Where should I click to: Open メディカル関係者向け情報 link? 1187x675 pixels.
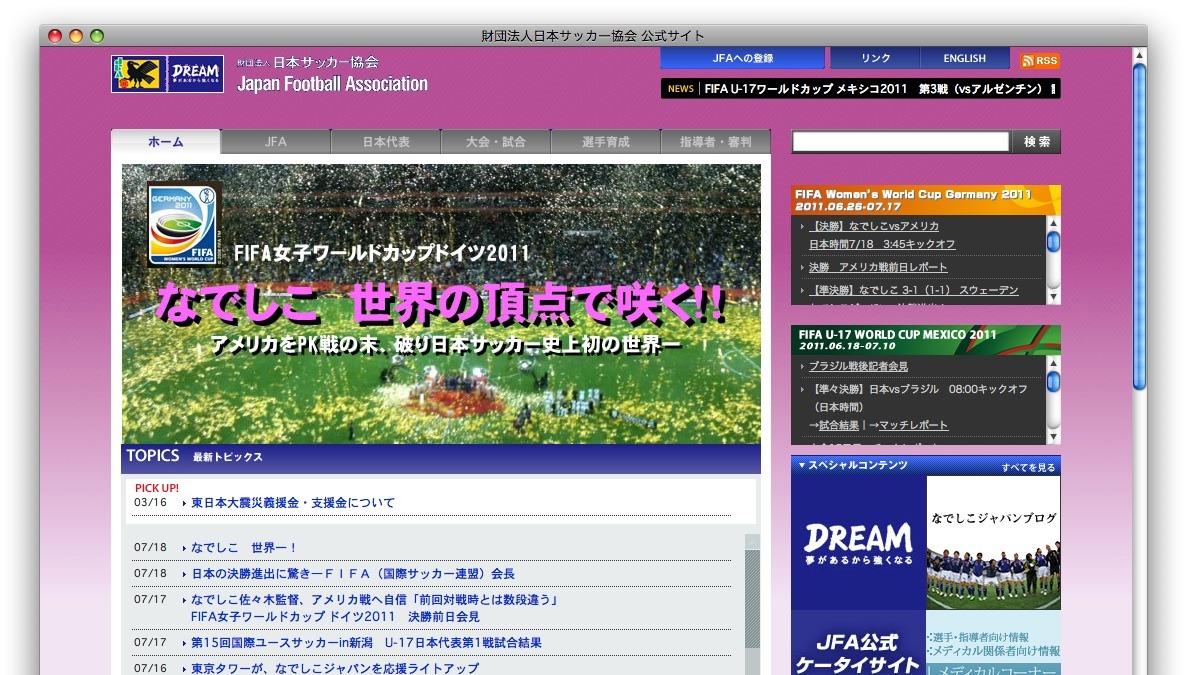click(995, 651)
